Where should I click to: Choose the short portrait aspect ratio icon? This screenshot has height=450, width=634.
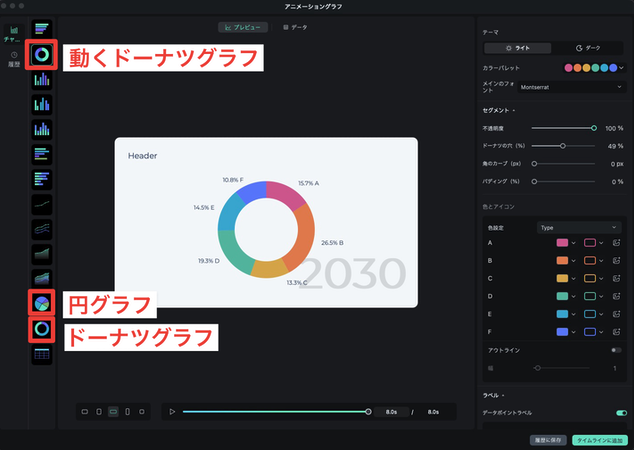coord(99,412)
